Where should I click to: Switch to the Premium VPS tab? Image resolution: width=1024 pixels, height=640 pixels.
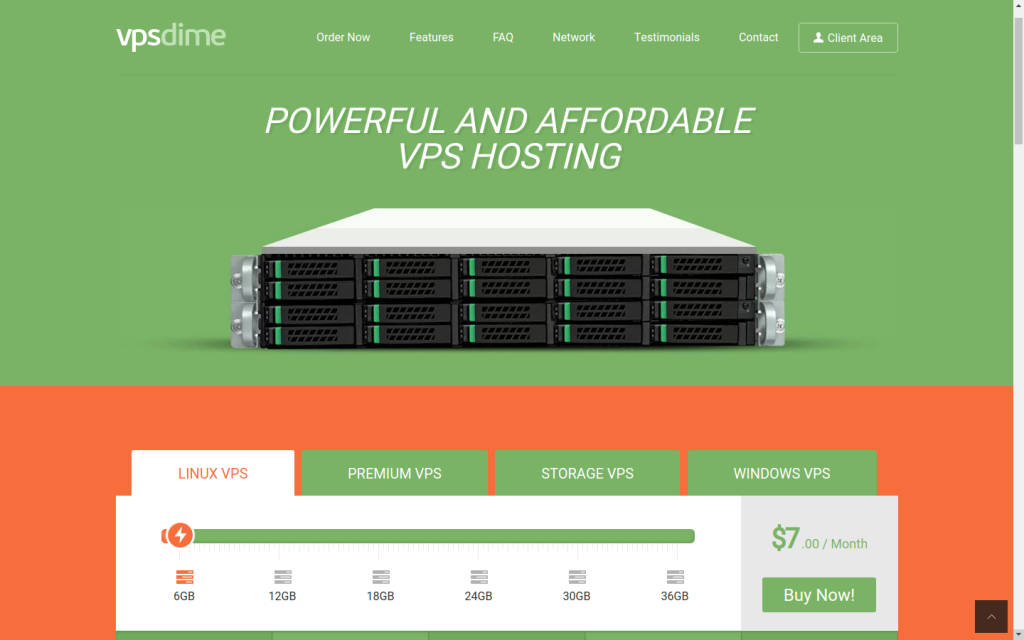pyautogui.click(x=394, y=473)
